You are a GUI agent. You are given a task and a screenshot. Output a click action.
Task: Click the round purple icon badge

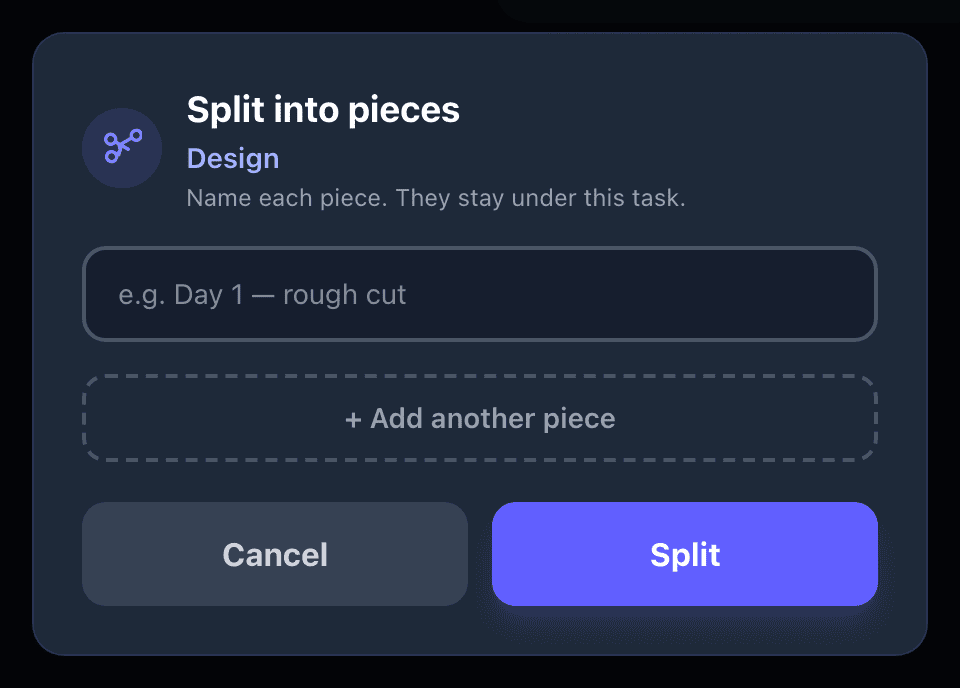click(122, 148)
